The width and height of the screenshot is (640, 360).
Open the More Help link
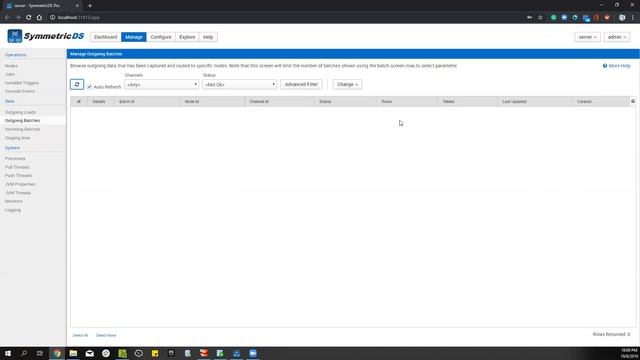[619, 66]
